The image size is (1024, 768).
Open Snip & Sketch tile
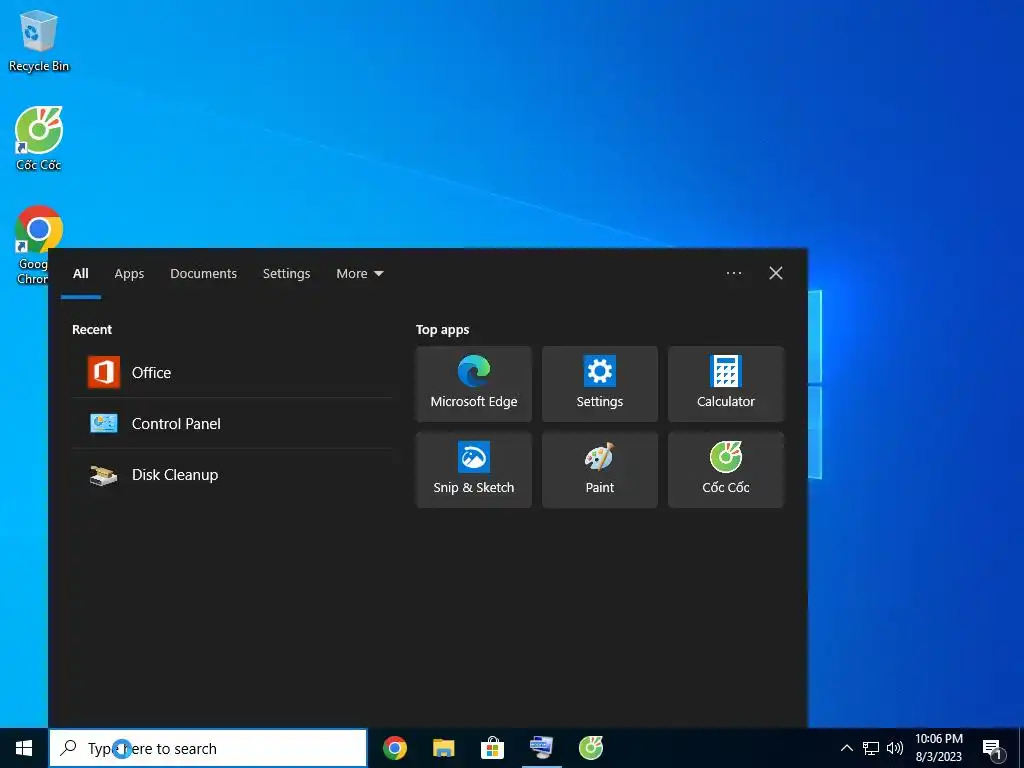coord(473,470)
